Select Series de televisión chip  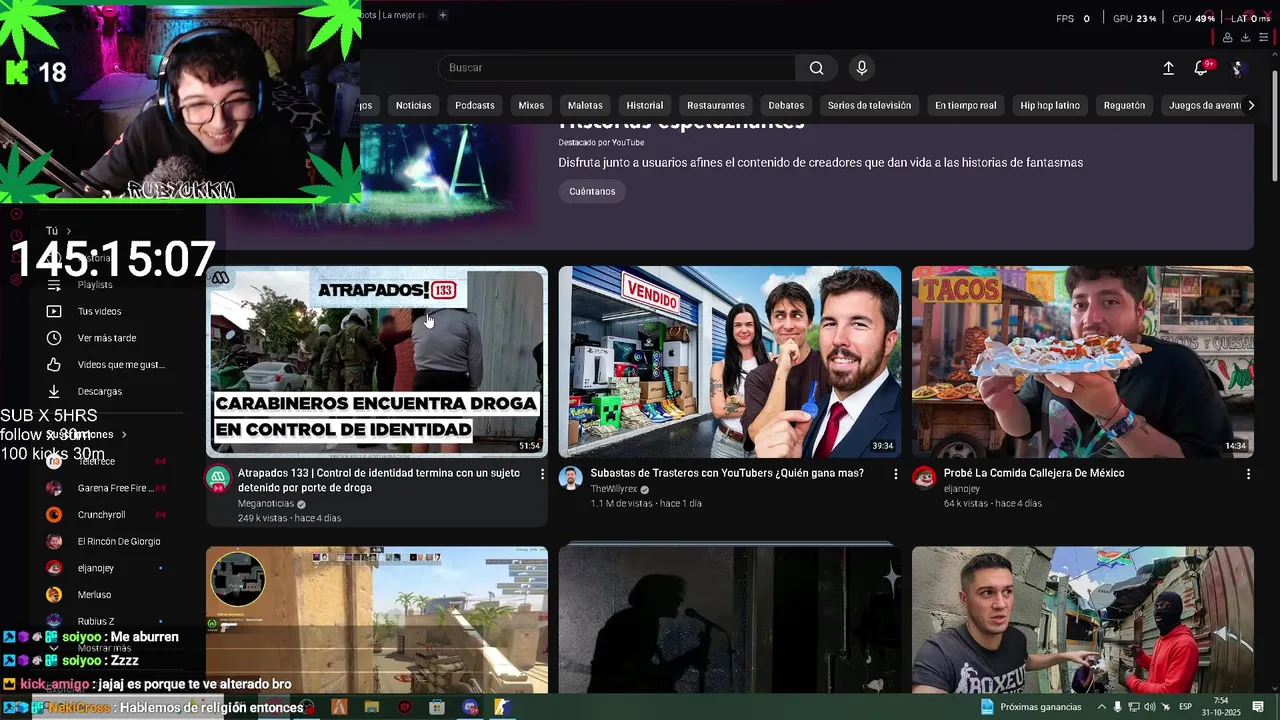869,105
